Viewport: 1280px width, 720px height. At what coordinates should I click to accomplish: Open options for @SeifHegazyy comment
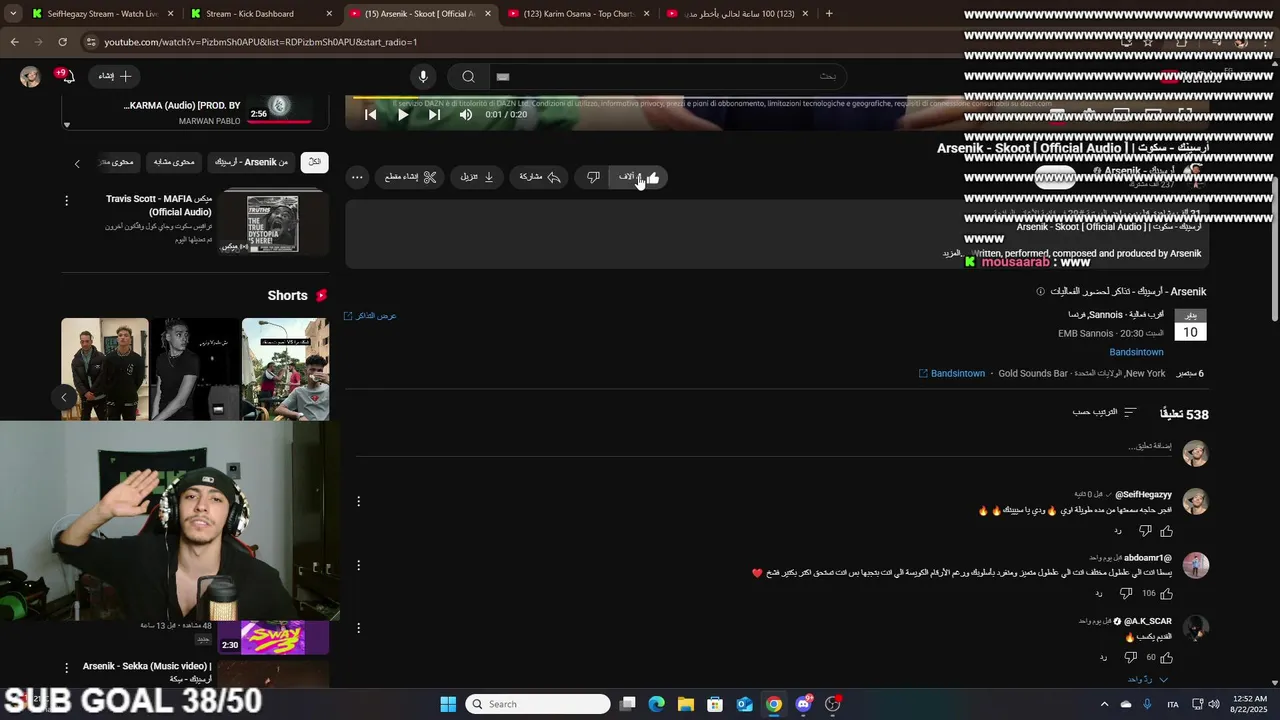[358, 501]
